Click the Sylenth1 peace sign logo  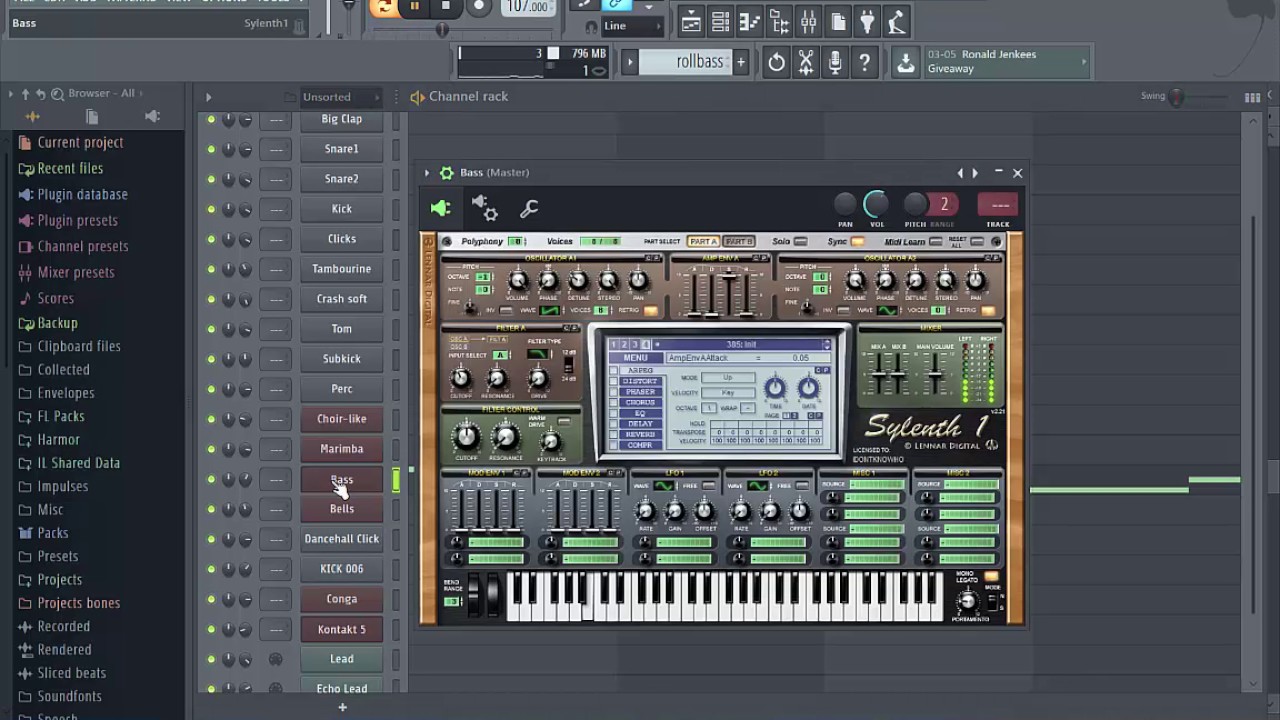pyautogui.click(x=991, y=446)
